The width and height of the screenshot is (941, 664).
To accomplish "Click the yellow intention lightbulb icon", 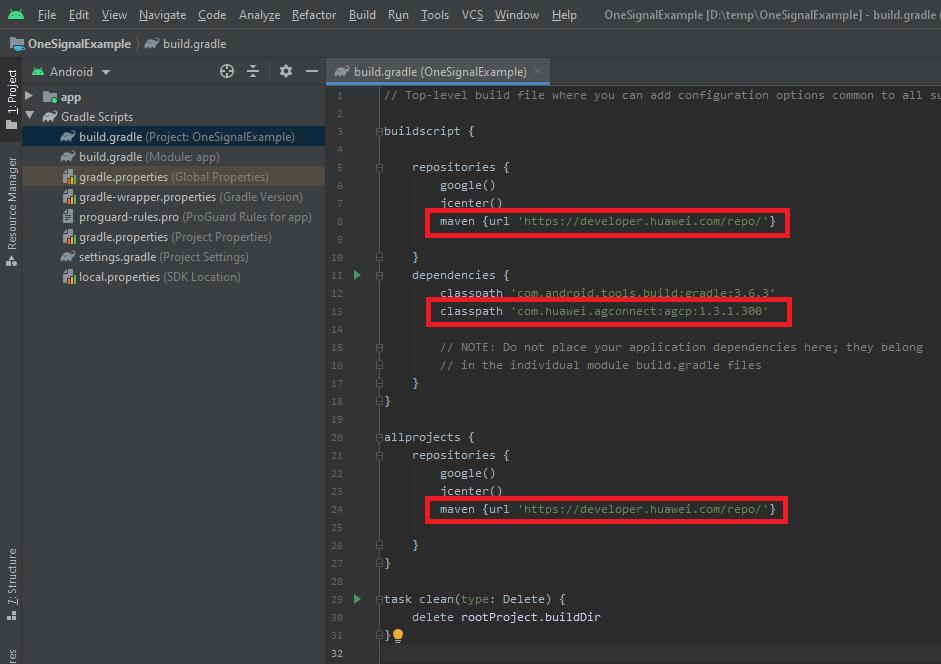I will coord(397,635).
